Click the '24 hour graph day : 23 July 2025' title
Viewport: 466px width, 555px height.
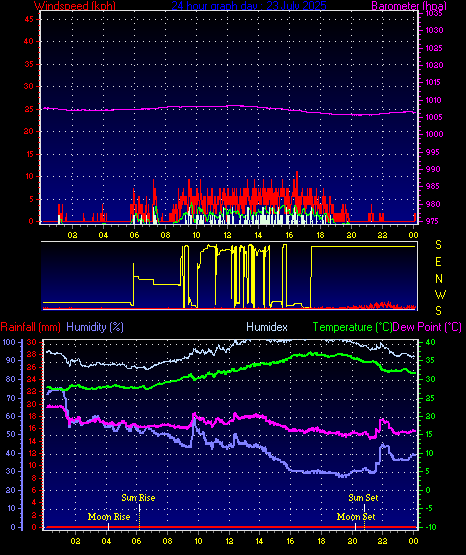click(249, 6)
